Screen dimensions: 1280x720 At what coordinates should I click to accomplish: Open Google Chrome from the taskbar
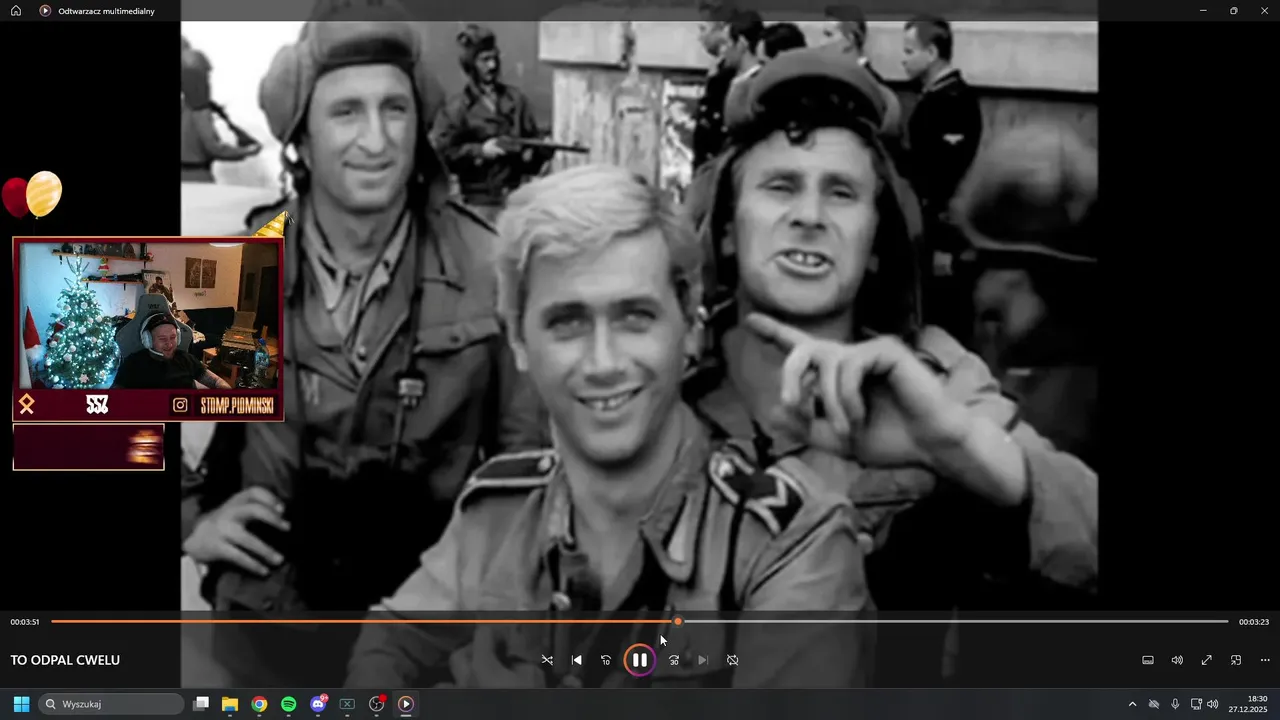(259, 704)
